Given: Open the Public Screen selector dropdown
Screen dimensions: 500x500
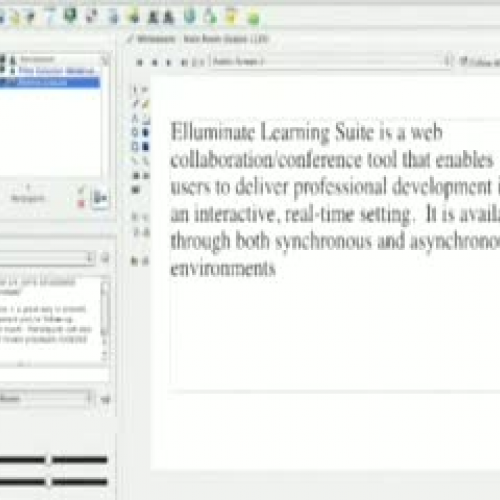Looking at the screenshot, I should (x=331, y=61).
